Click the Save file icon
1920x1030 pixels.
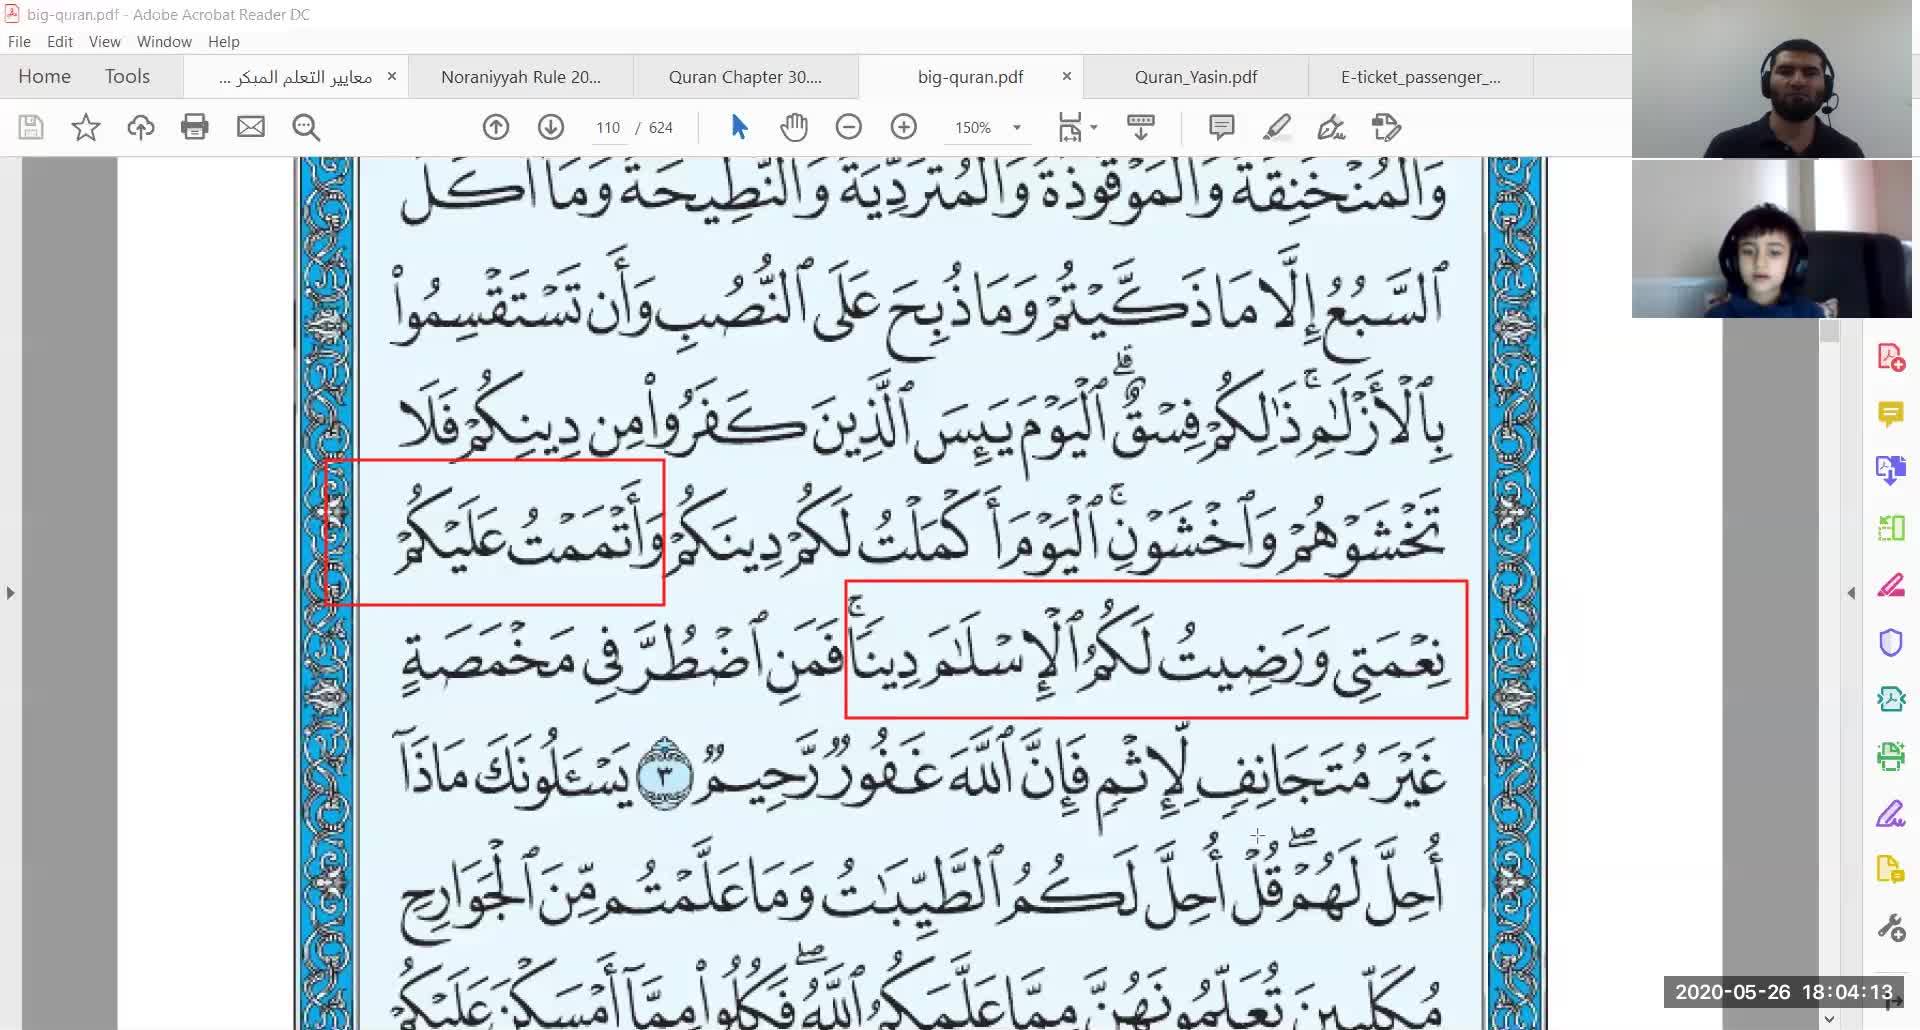pyautogui.click(x=31, y=127)
